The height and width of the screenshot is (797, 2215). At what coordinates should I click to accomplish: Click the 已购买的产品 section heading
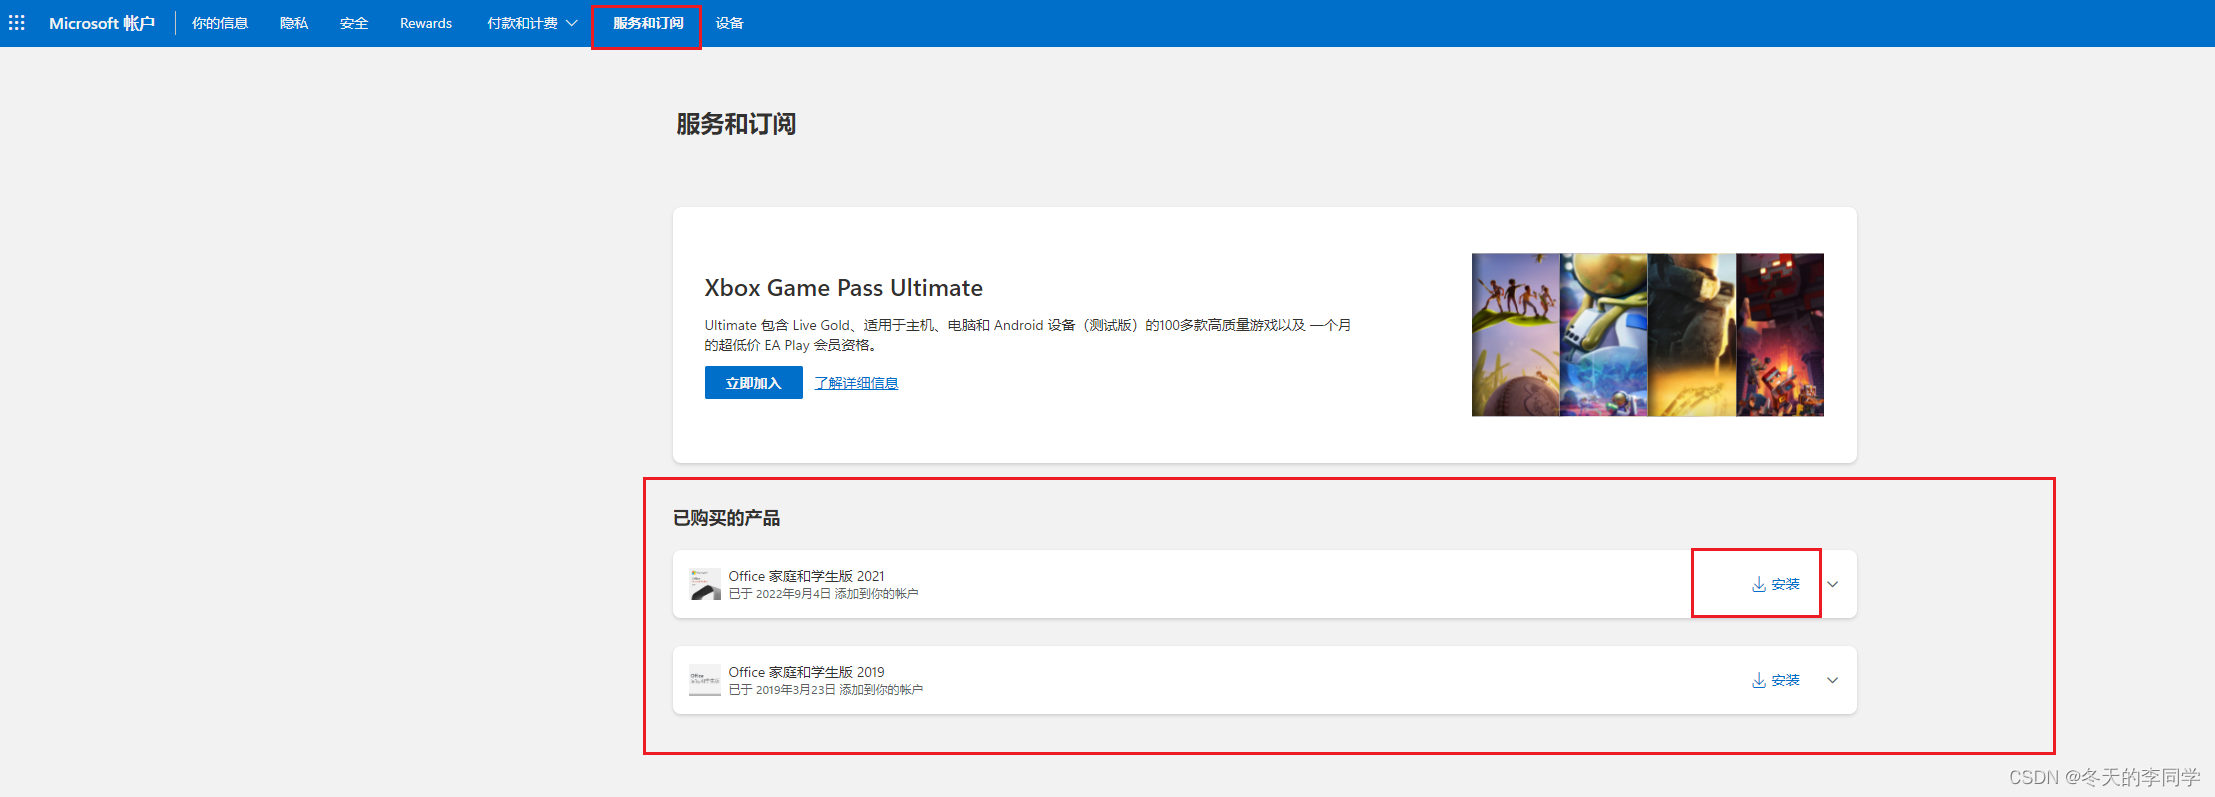(x=726, y=518)
